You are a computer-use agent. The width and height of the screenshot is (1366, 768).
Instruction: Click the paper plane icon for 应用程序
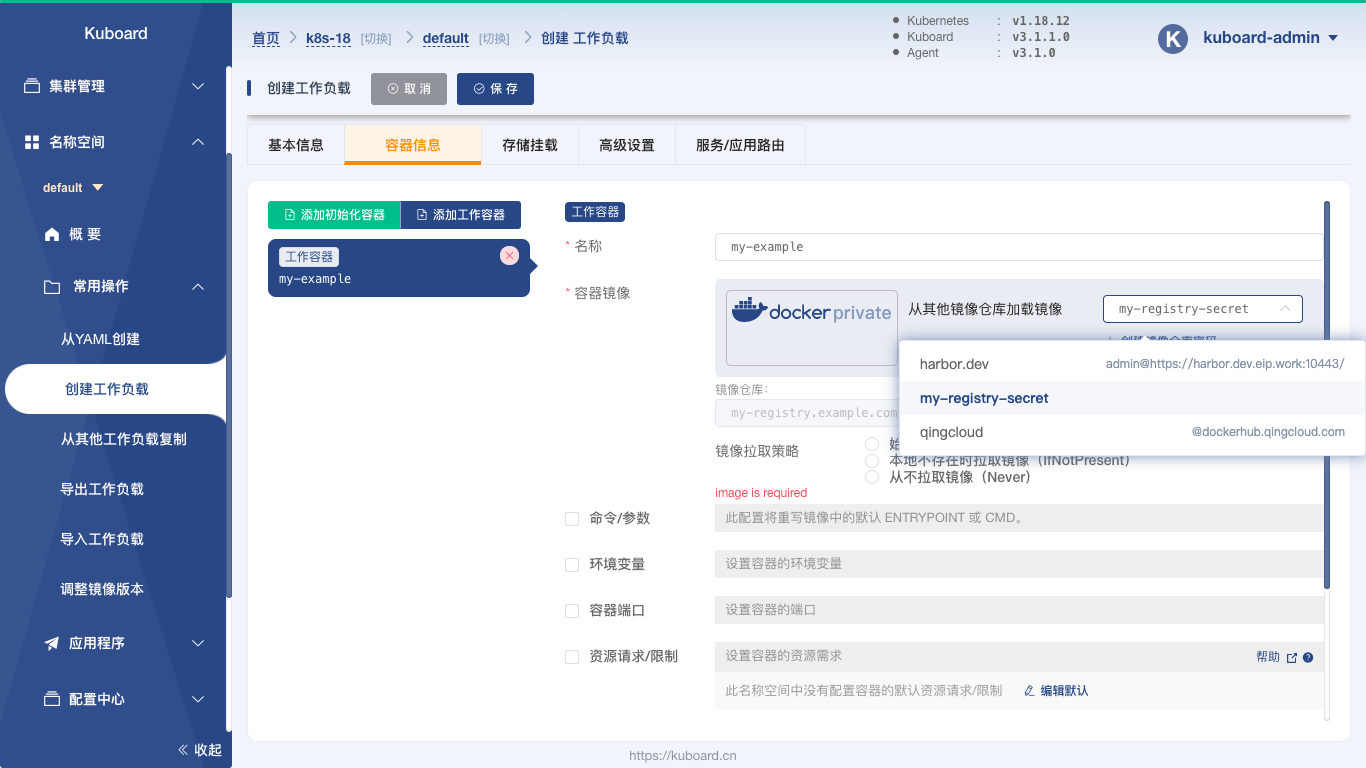pos(52,643)
